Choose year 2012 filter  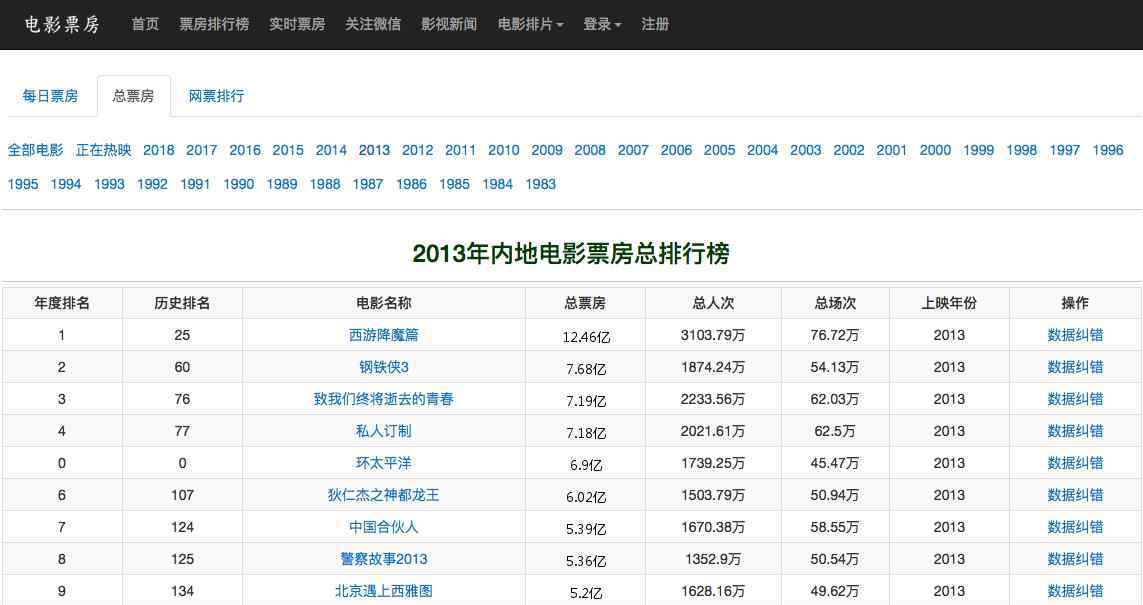[418, 150]
